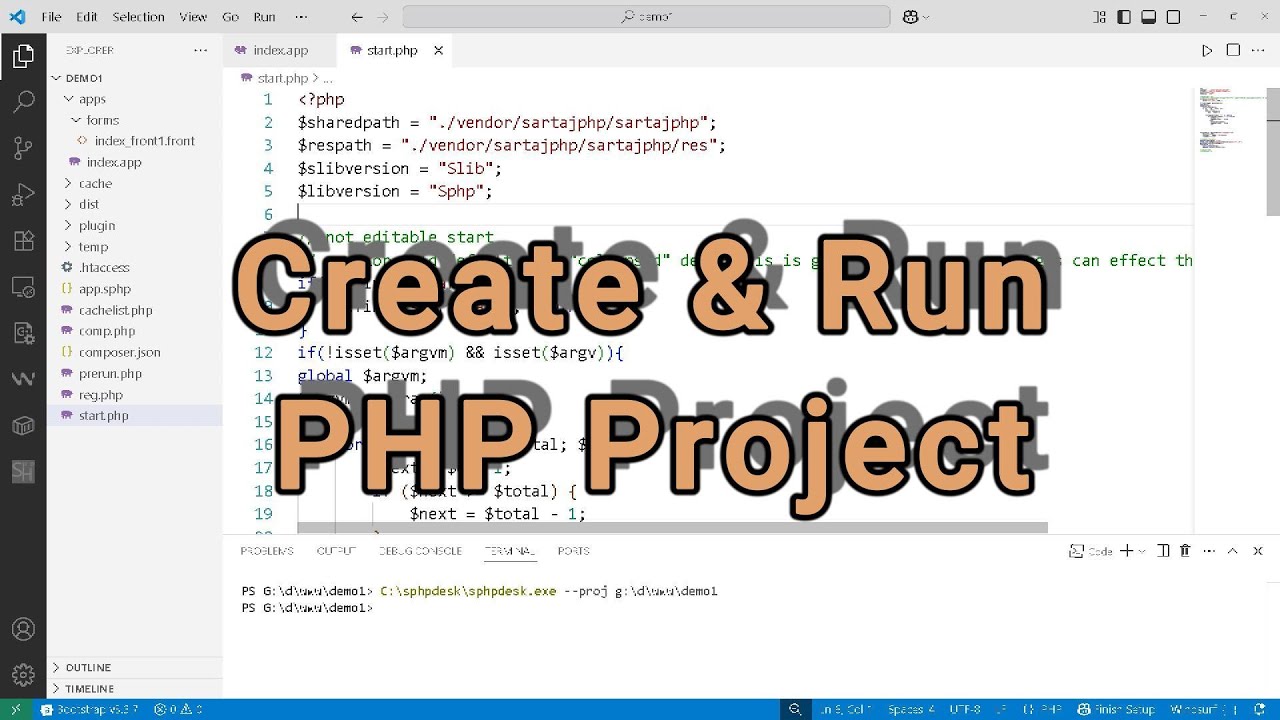Open the File menu

click(x=51, y=17)
